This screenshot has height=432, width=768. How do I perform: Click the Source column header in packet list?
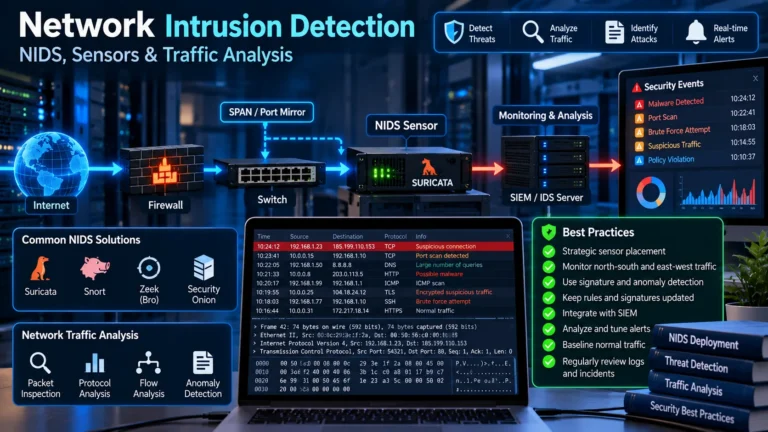point(299,237)
